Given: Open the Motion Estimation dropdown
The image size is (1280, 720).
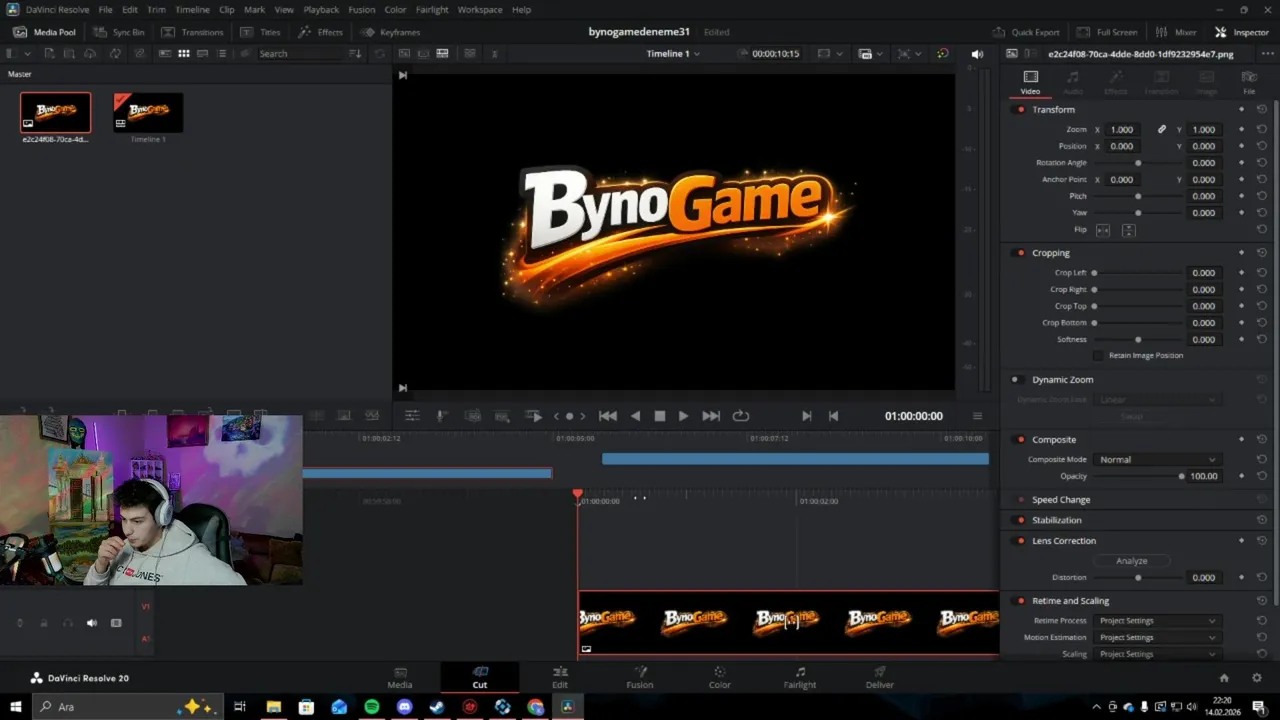Looking at the screenshot, I should click(1157, 637).
